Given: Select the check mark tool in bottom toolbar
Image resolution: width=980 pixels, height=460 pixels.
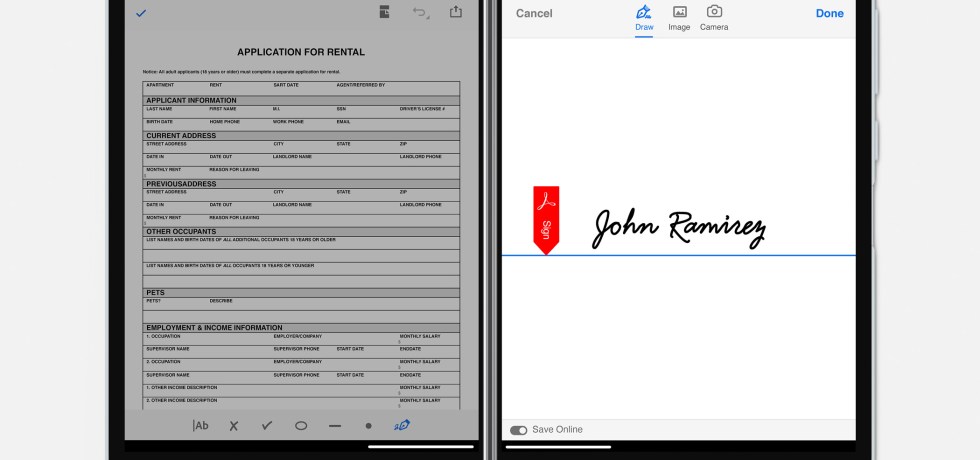Looking at the screenshot, I should click(x=267, y=425).
